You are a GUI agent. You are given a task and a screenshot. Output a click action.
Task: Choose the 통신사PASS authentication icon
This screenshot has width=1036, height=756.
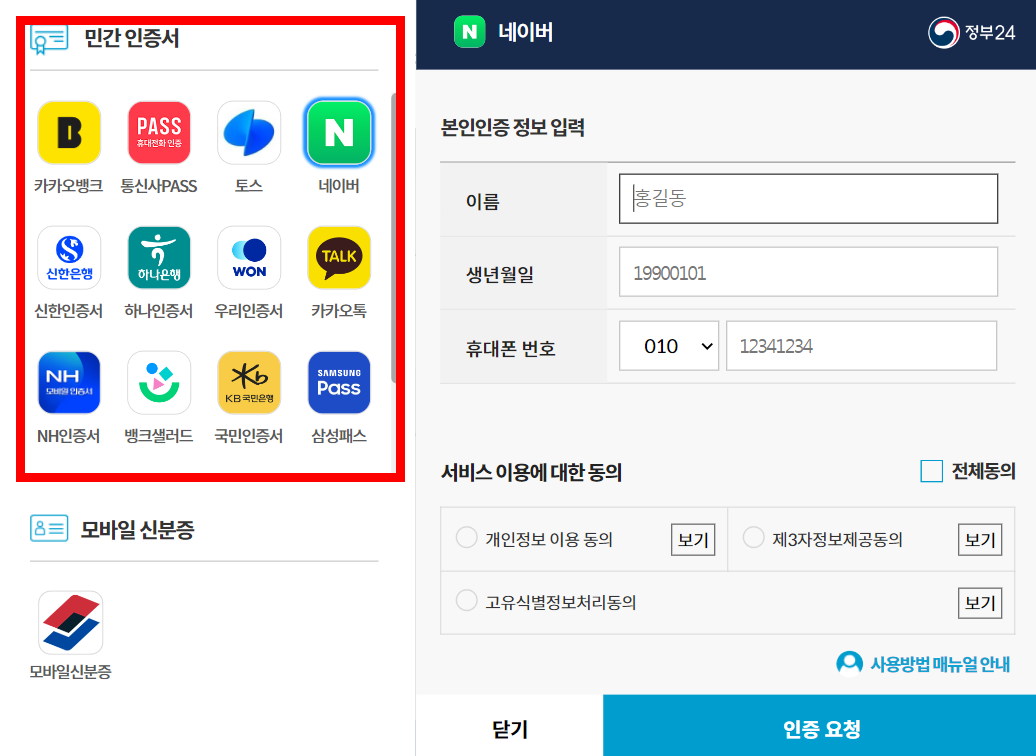(158, 131)
